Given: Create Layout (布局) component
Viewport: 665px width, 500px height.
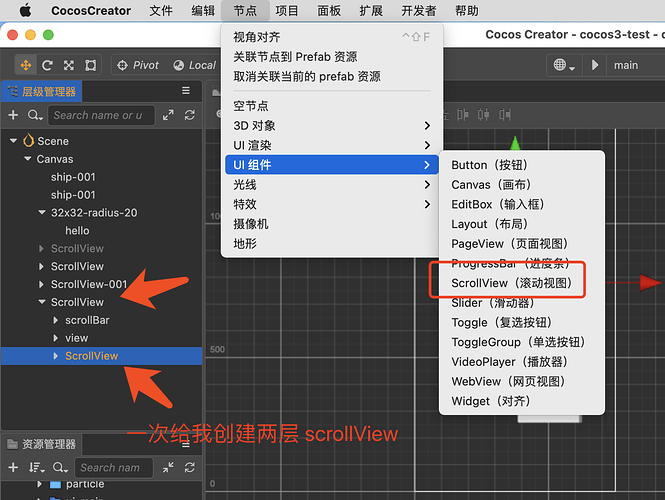Looking at the screenshot, I should click(522, 224).
